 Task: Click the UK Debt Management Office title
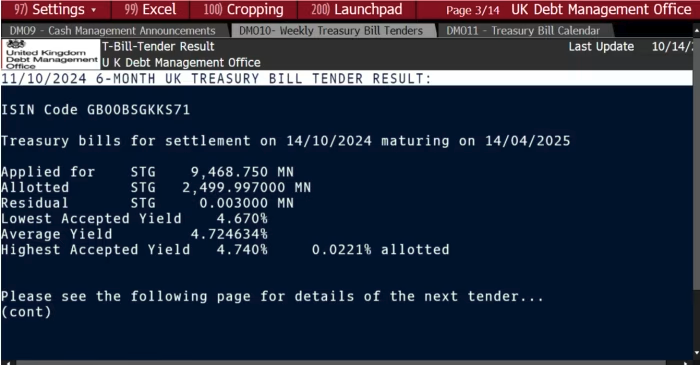[x=601, y=9]
